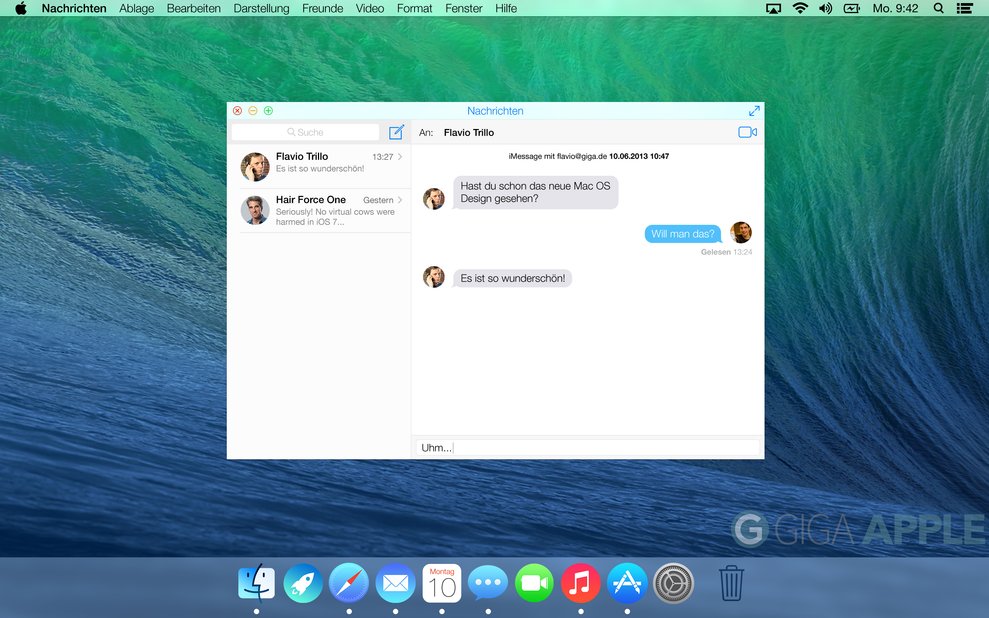This screenshot has height=618, width=989.
Task: Click the iMessage header with flavio@giga.de
Action: point(588,156)
